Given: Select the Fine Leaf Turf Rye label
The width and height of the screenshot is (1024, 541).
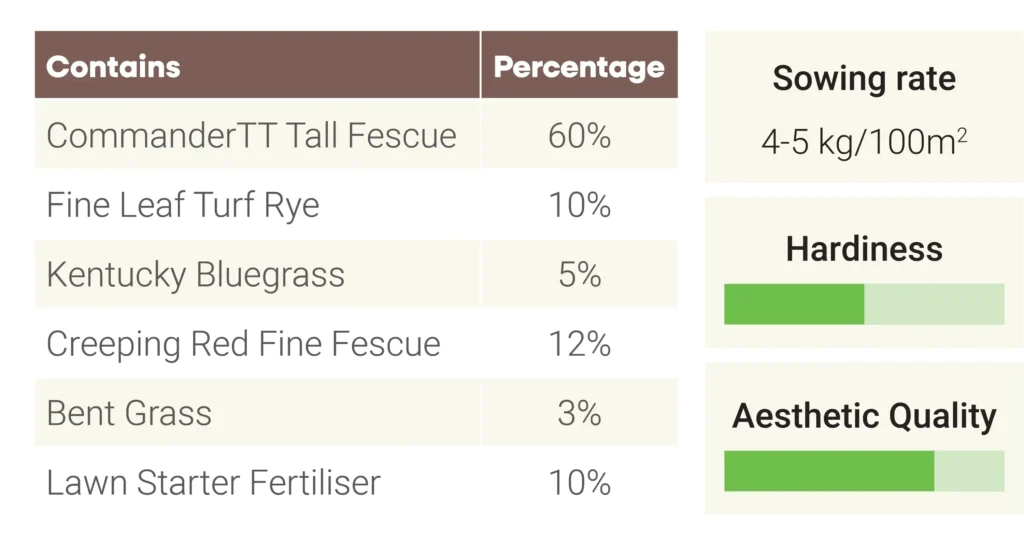Looking at the screenshot, I should coord(183,205).
